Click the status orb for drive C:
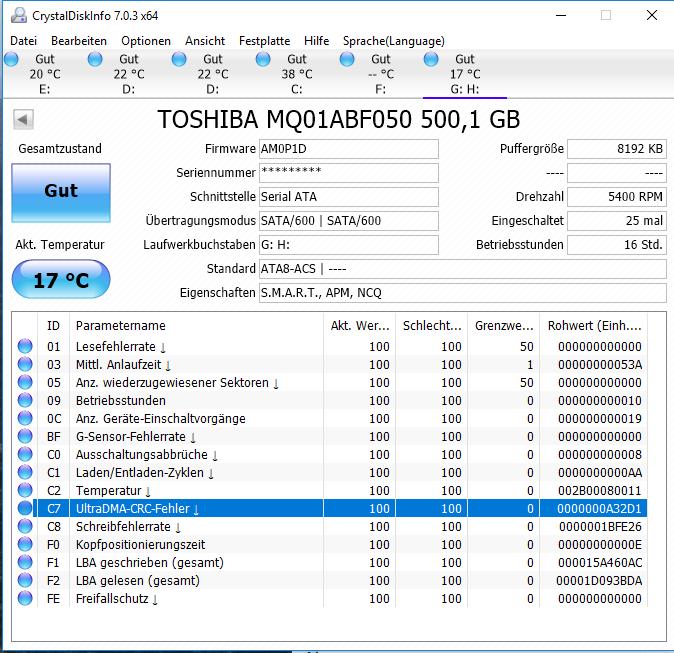 pyautogui.click(x=263, y=59)
